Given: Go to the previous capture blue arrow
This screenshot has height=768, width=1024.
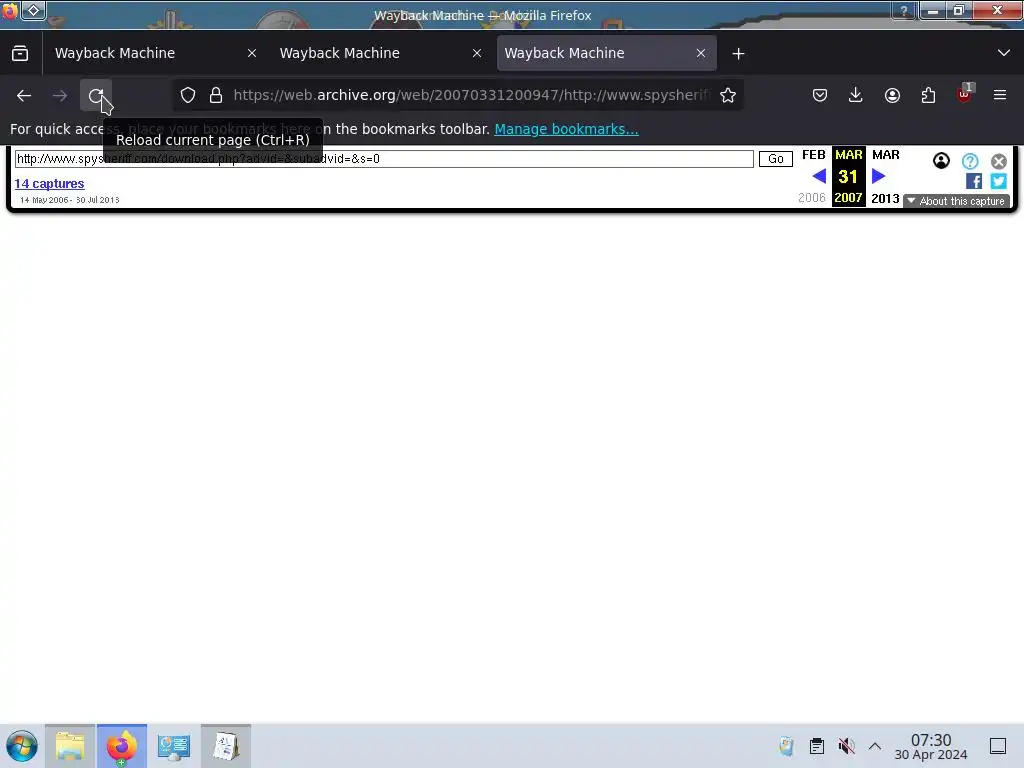Looking at the screenshot, I should coord(819,176).
